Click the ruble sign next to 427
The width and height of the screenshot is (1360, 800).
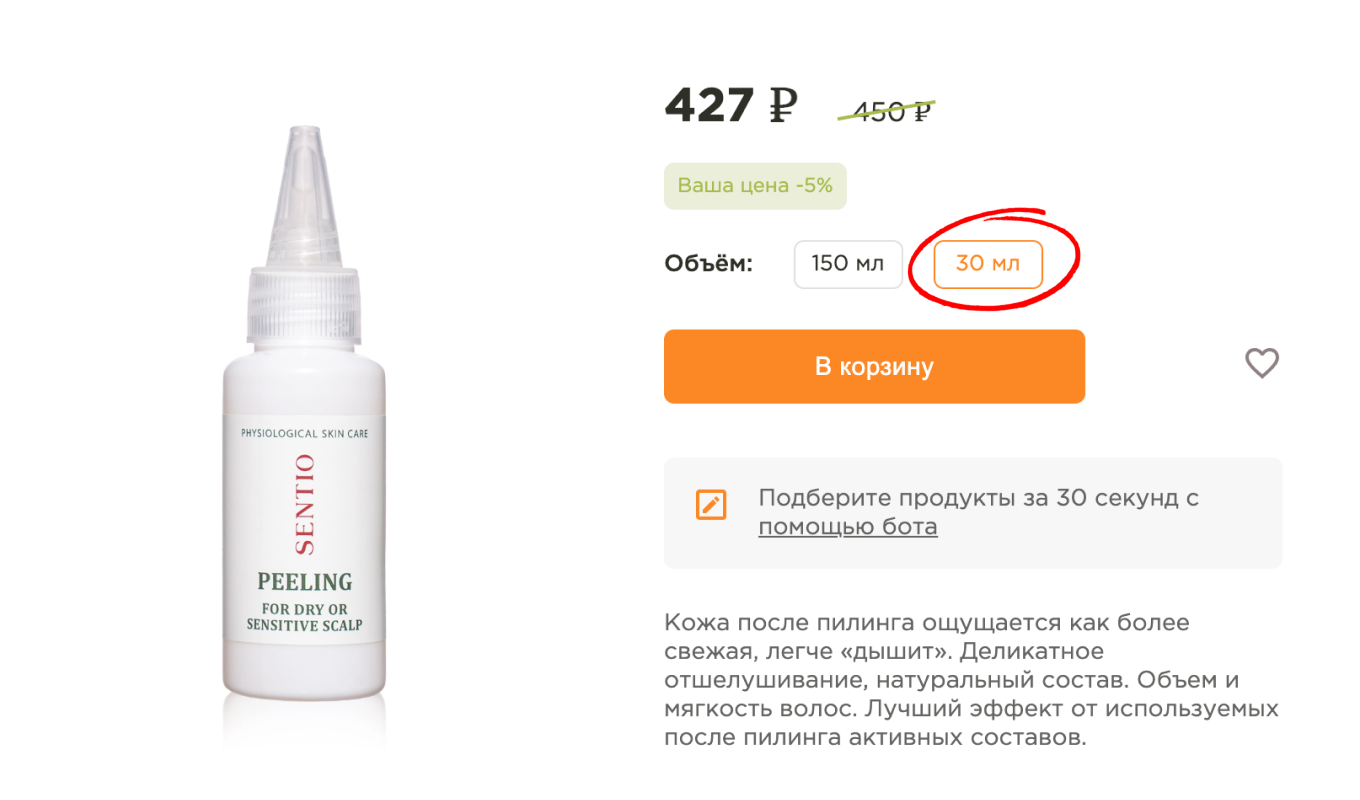(783, 105)
